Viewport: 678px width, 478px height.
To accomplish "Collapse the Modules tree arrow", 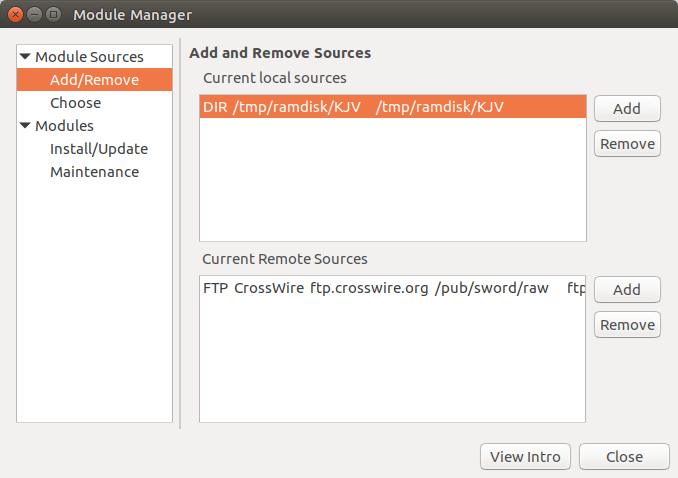I will tap(25, 126).
